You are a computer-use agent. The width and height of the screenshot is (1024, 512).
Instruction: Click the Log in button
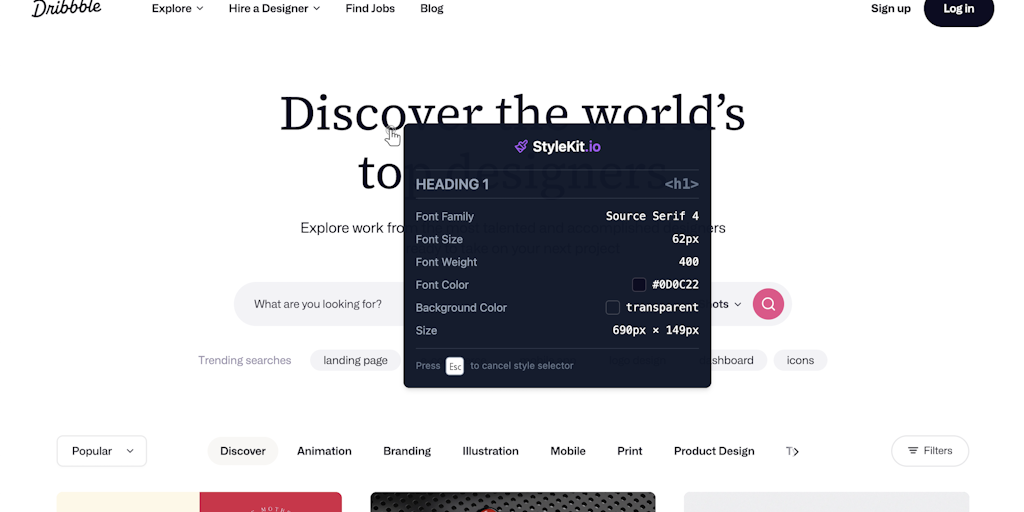coord(959,9)
